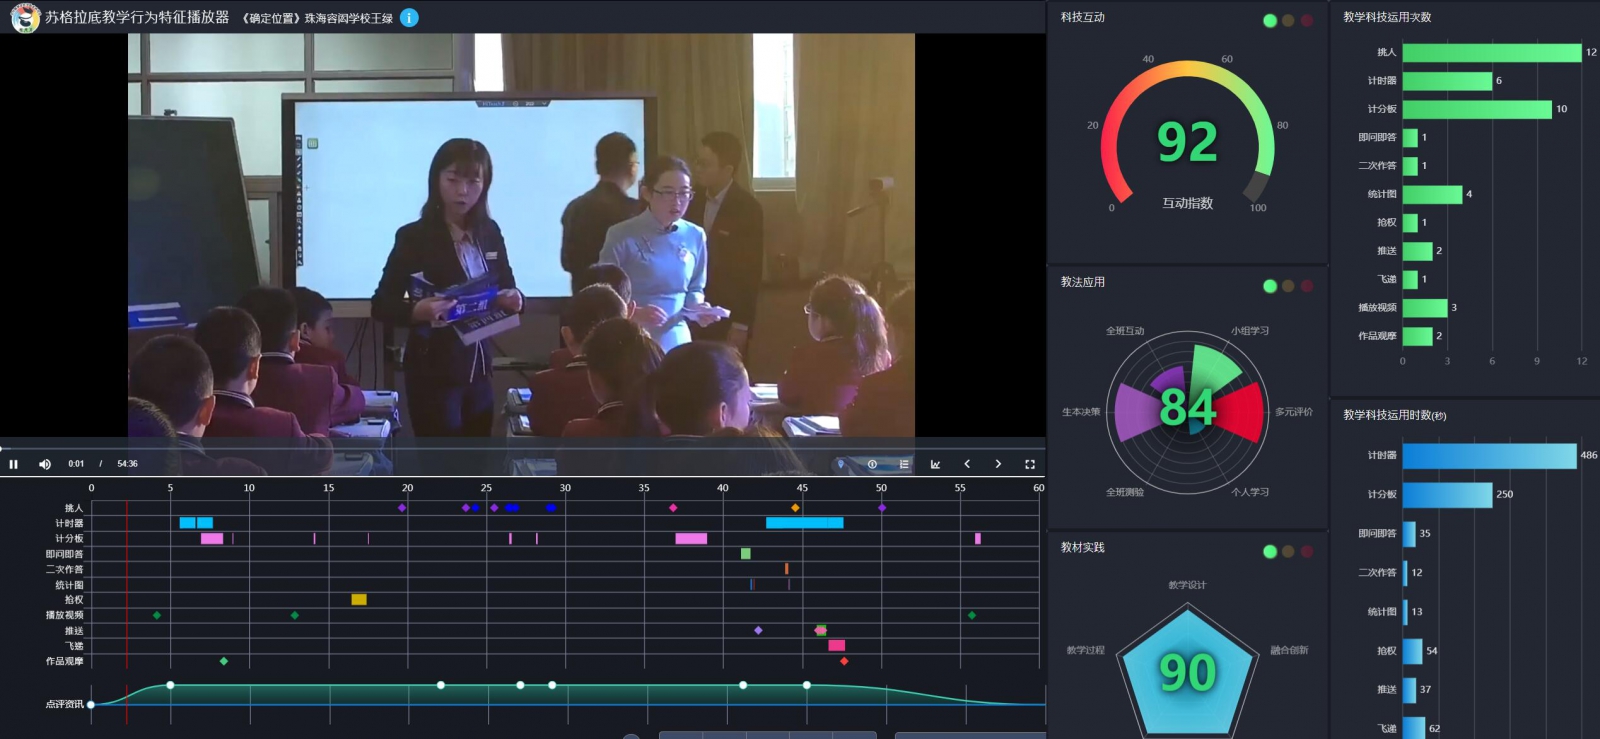Click the blue info icon in title
This screenshot has height=739, width=1600.
409,18
